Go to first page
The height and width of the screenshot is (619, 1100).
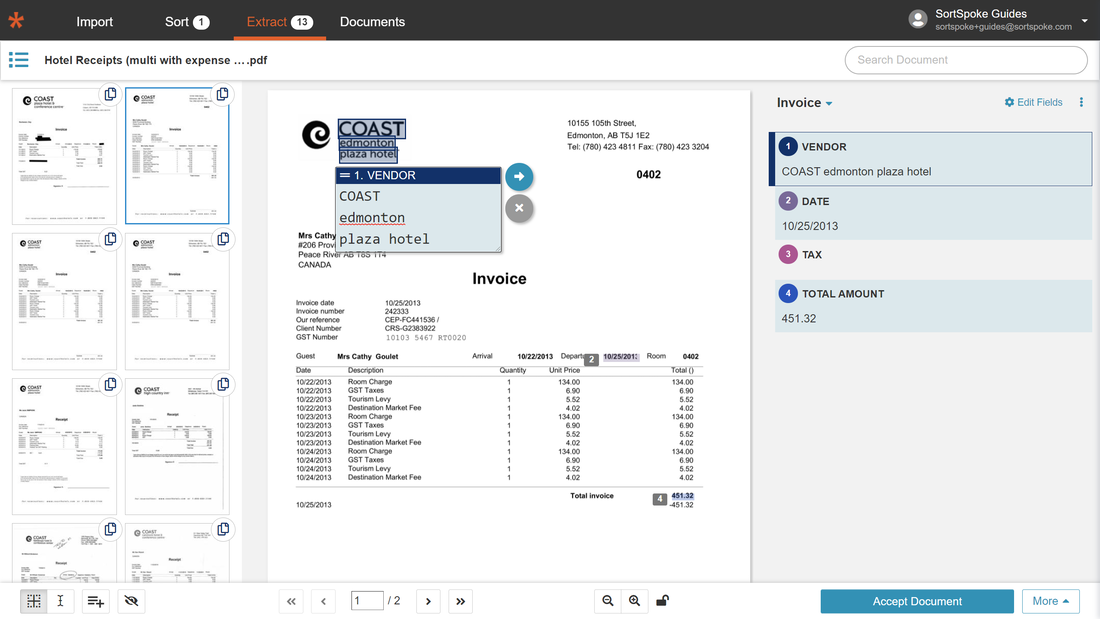(x=291, y=601)
